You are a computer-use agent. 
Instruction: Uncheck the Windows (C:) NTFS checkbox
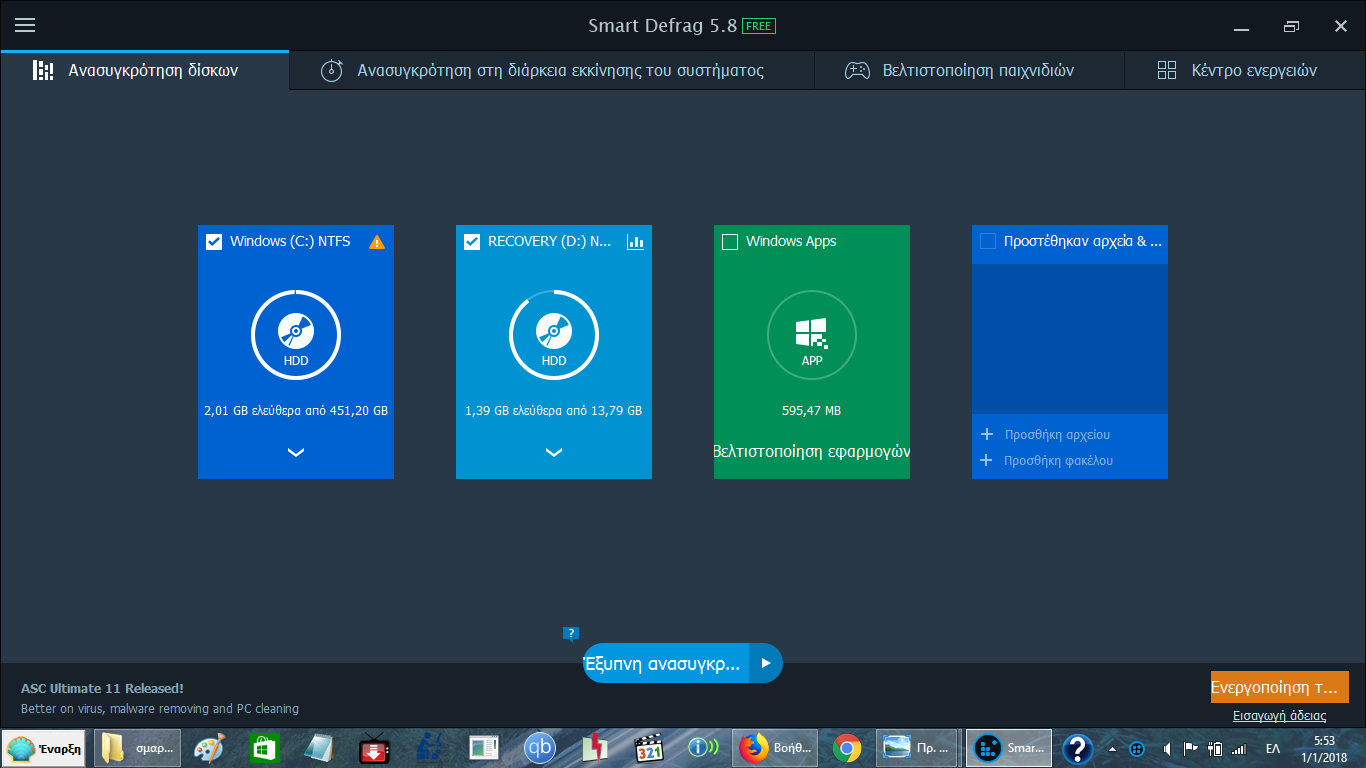click(x=214, y=242)
